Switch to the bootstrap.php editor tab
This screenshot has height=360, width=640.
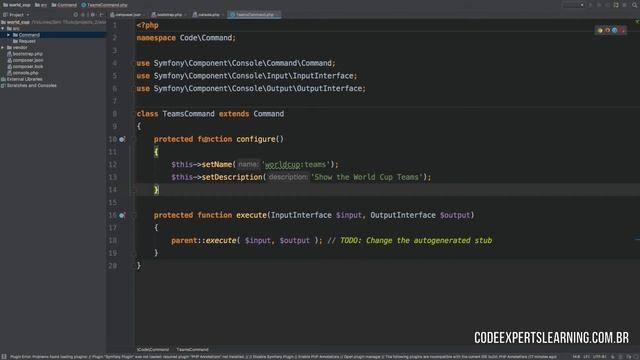tap(169, 15)
